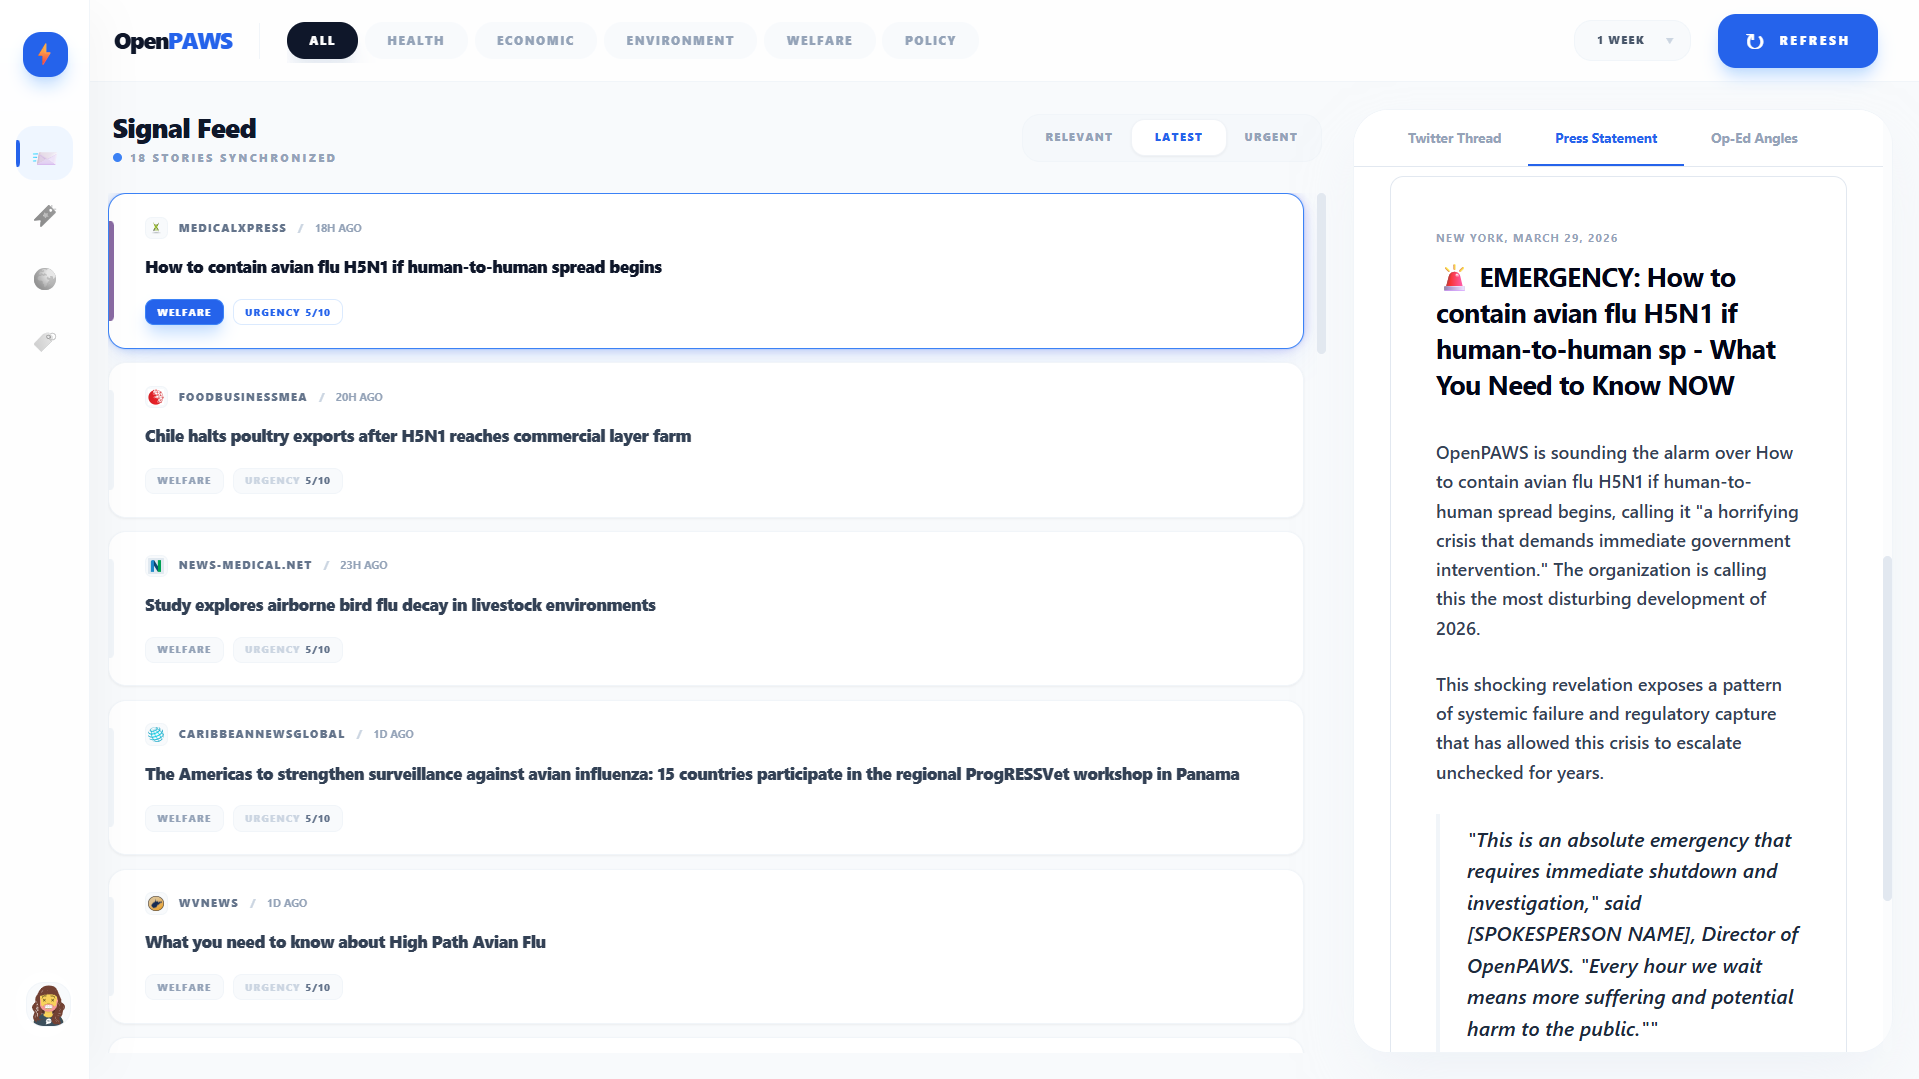
Task: Open the 1 Week time range dropdown
Action: tap(1633, 41)
